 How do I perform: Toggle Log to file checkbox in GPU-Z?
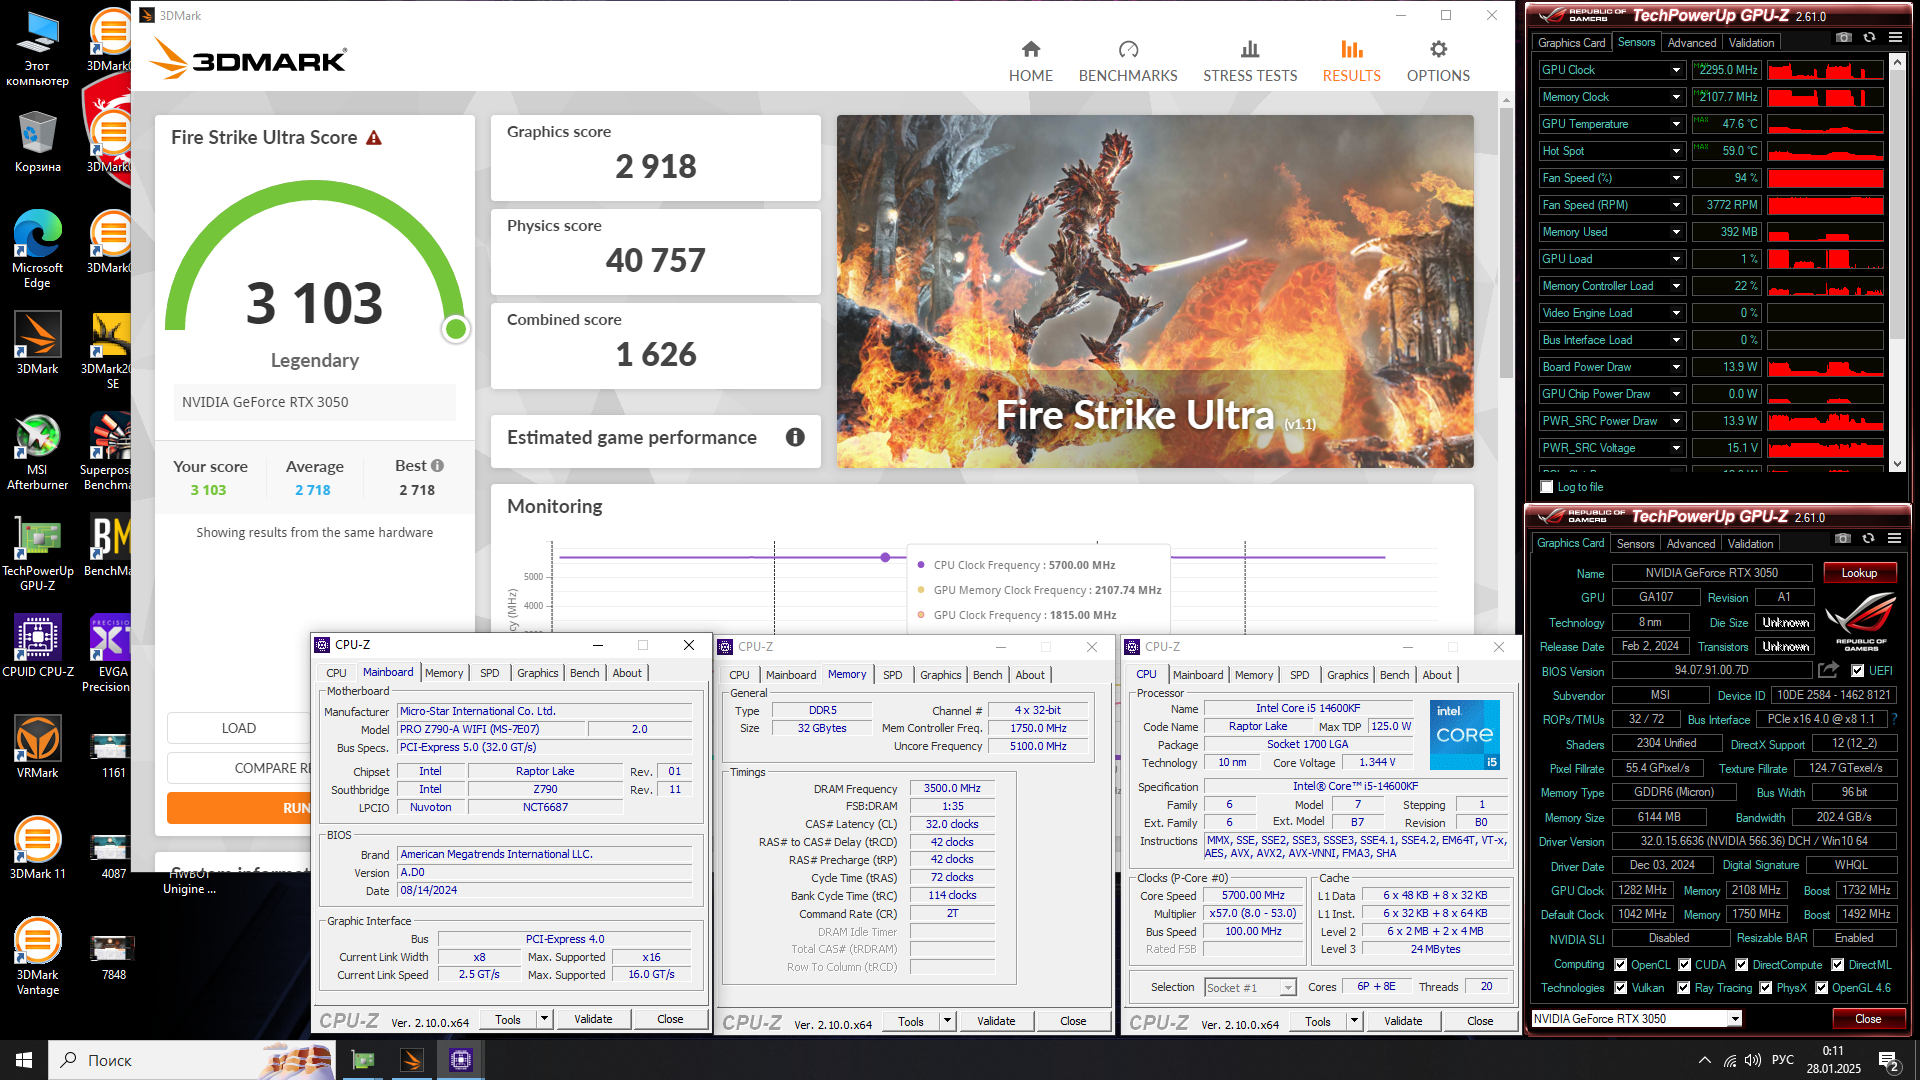click(x=1547, y=487)
